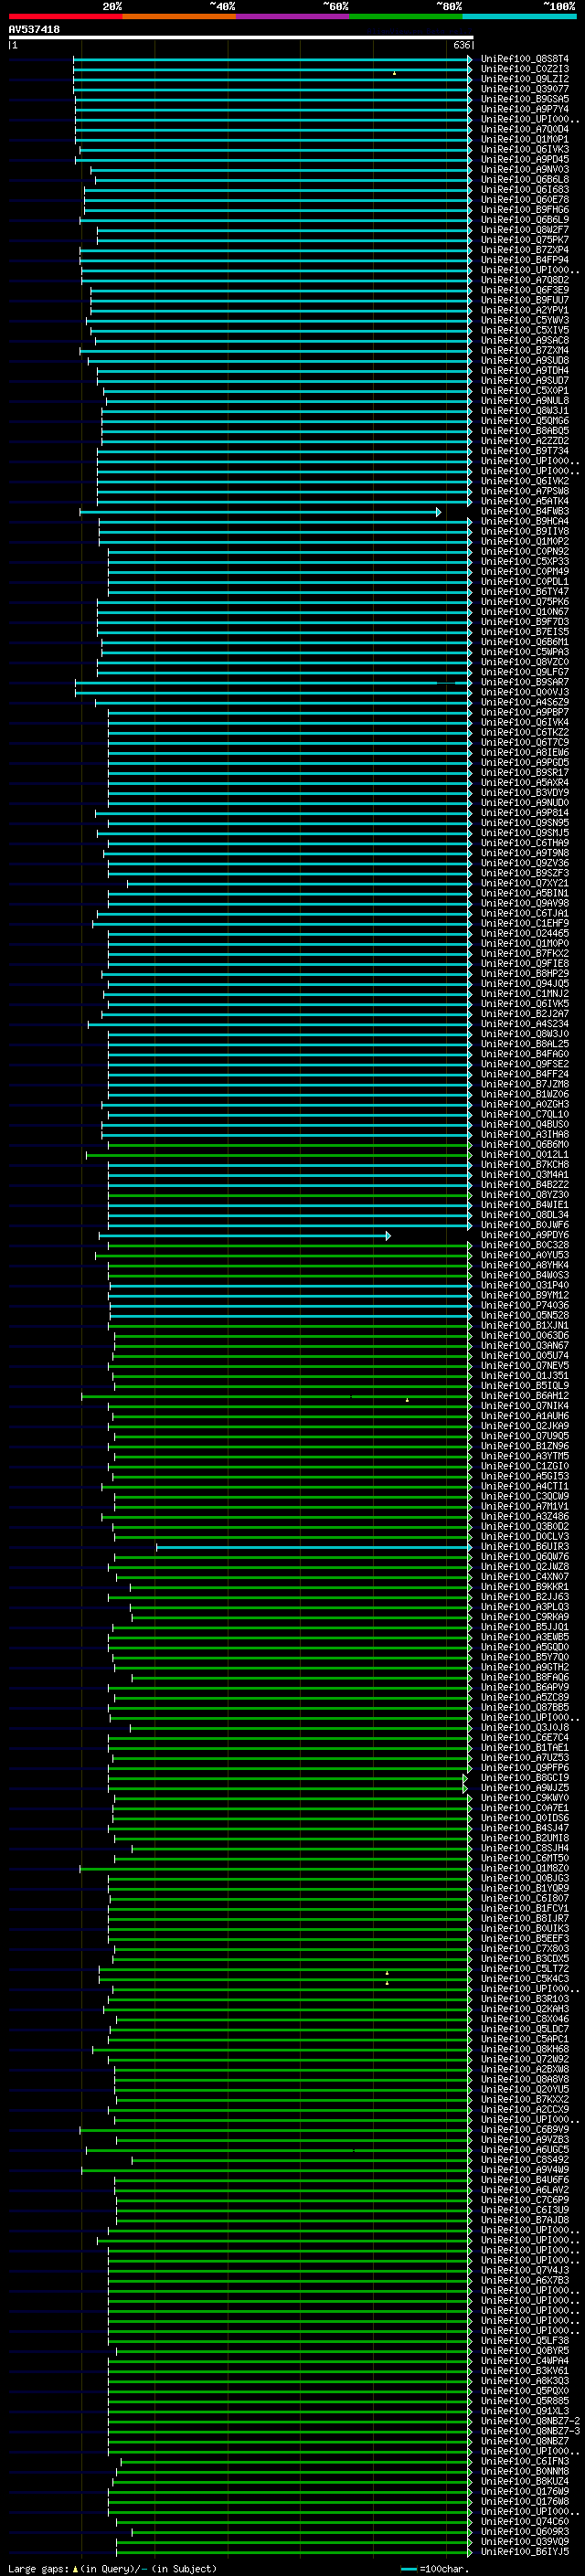Select the UniRef100_A6LAV2 label
Viewport: 585px width, 2576px height.
(525, 2190)
